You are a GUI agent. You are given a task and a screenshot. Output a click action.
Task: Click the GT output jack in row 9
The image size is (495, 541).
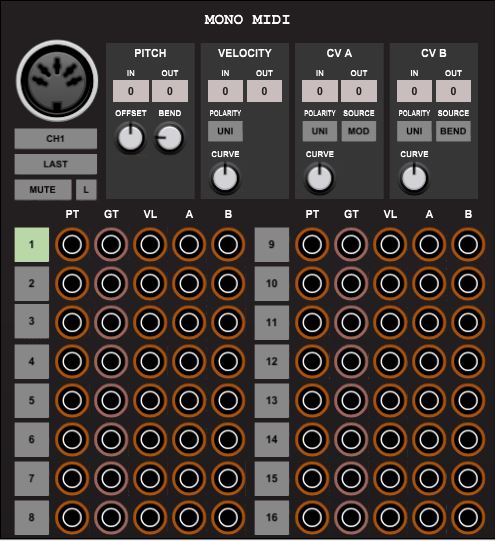click(351, 245)
